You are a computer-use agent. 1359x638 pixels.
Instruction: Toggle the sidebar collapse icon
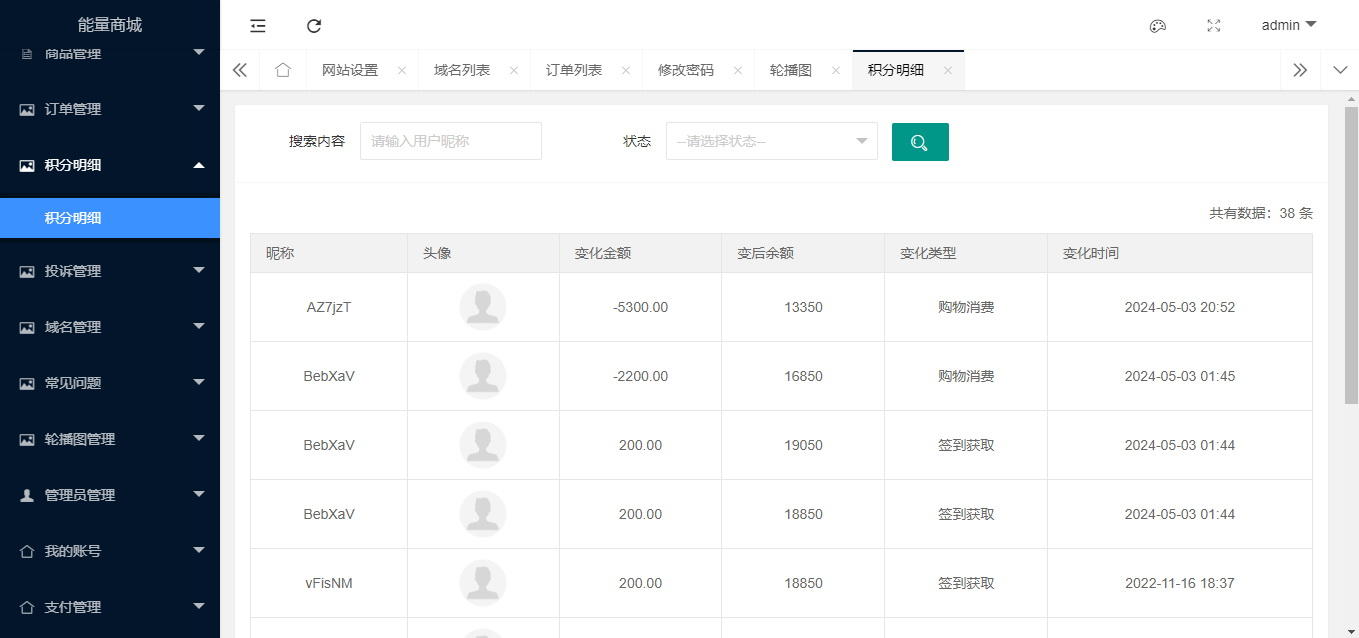click(x=258, y=26)
